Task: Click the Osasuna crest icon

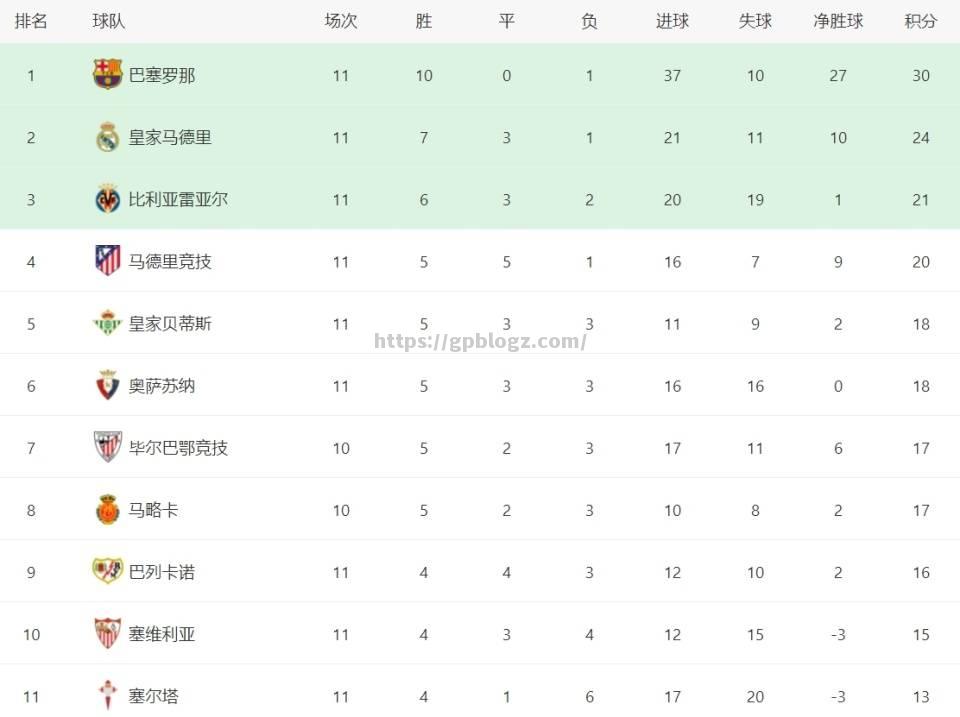Action: (108, 385)
